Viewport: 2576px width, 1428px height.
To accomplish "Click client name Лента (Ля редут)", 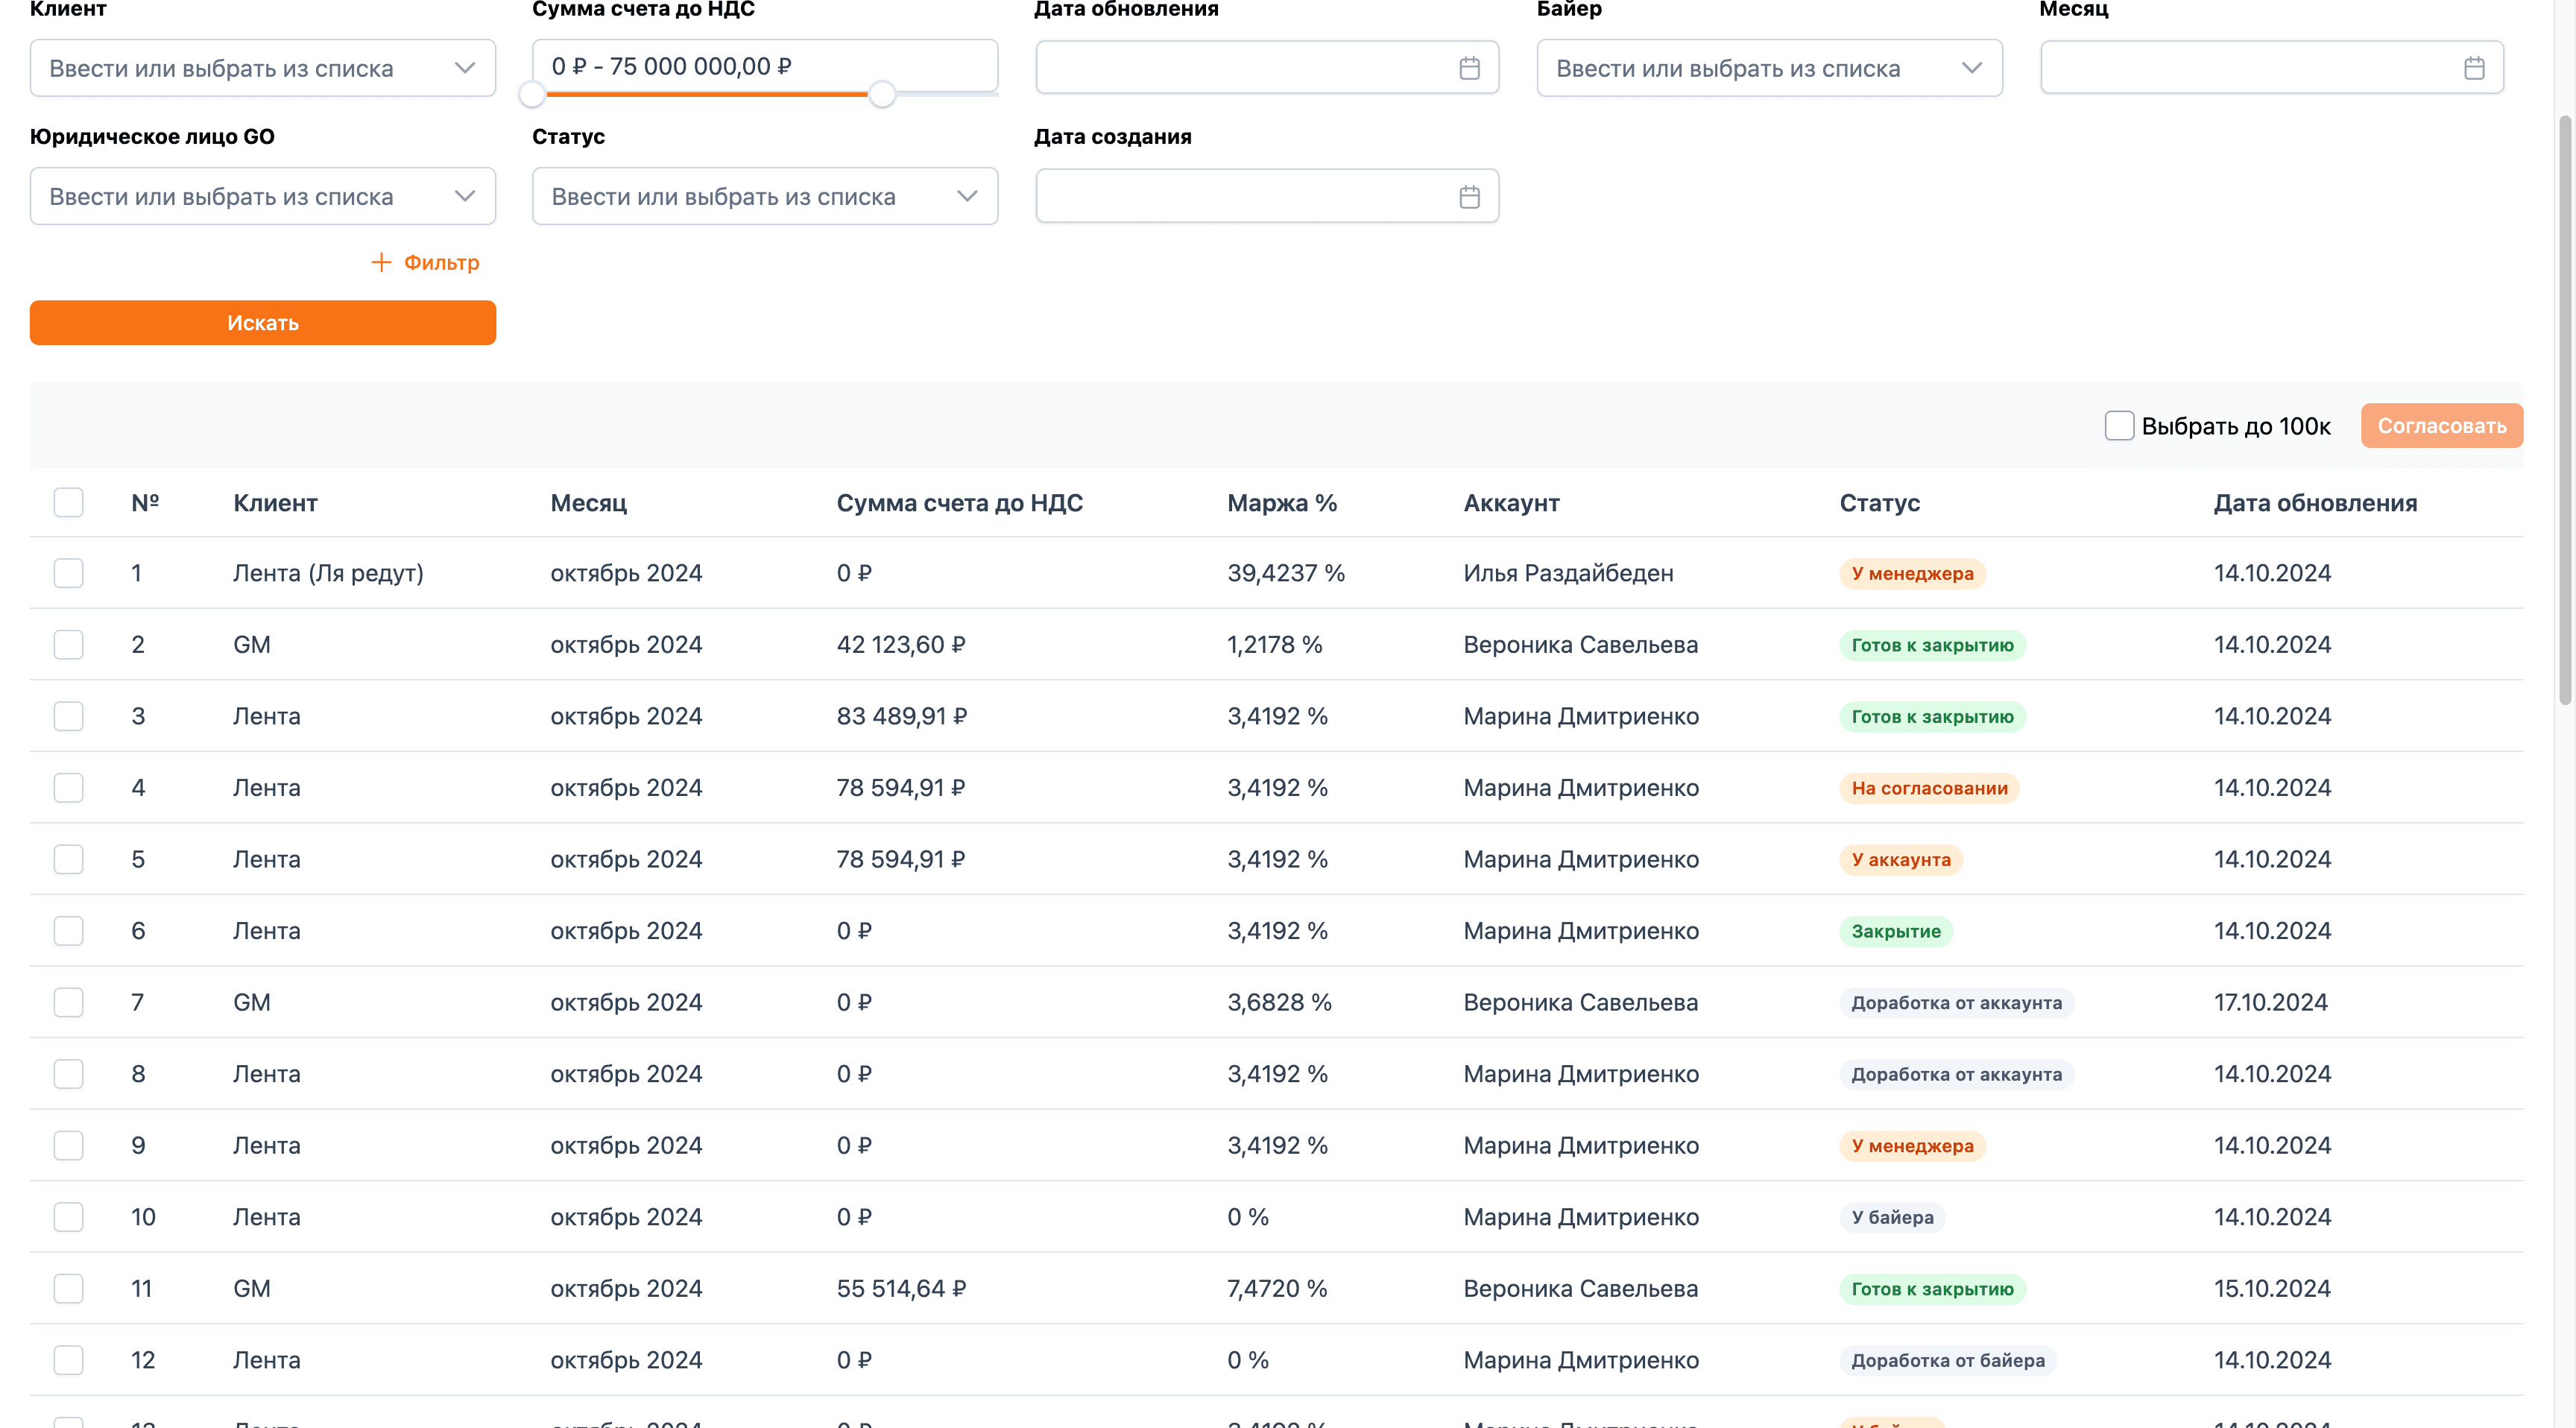I will [328, 573].
